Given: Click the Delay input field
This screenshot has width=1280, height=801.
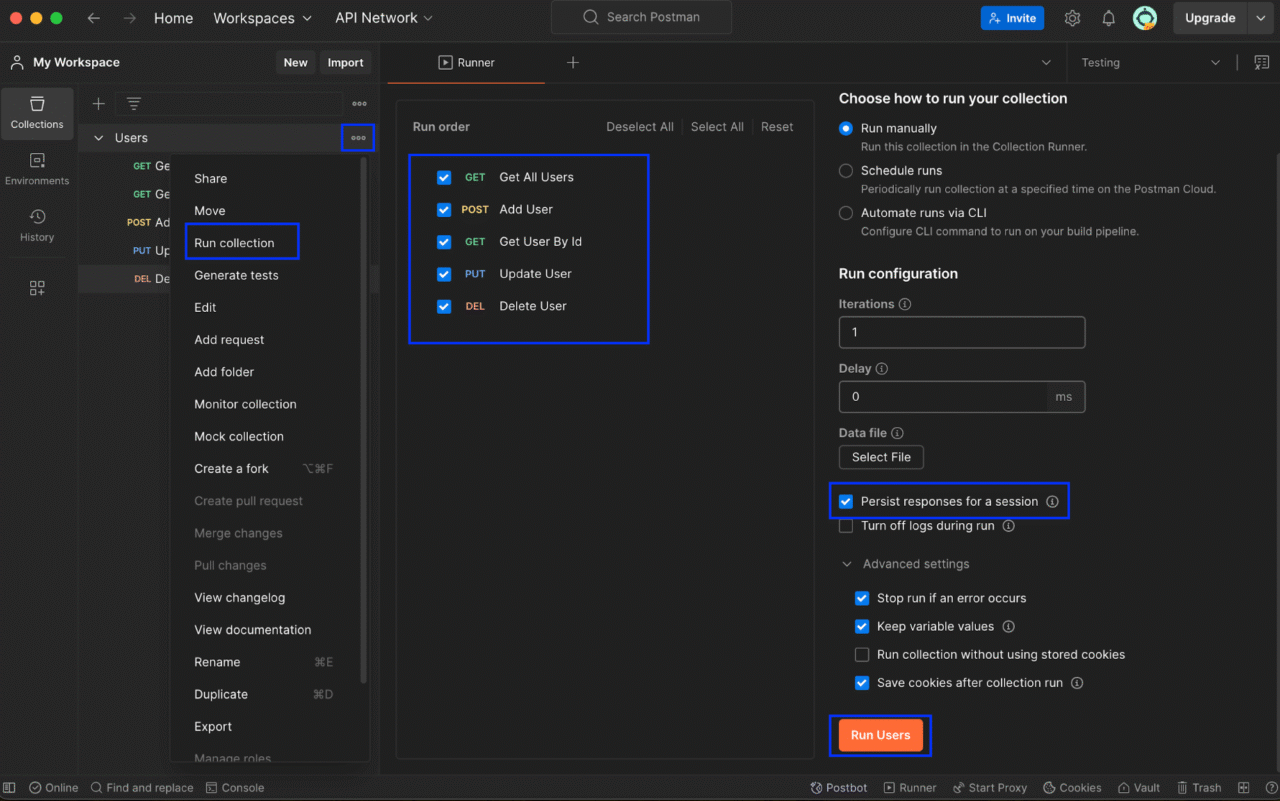Looking at the screenshot, I should coord(943,397).
